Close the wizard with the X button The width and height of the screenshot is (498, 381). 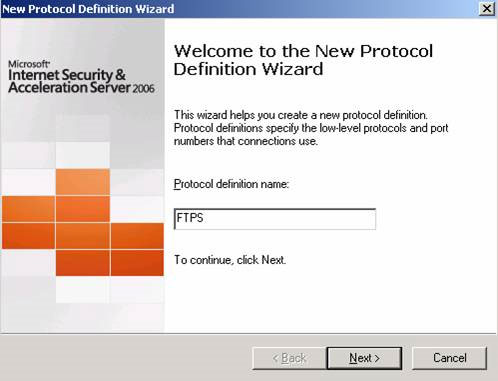point(487,8)
